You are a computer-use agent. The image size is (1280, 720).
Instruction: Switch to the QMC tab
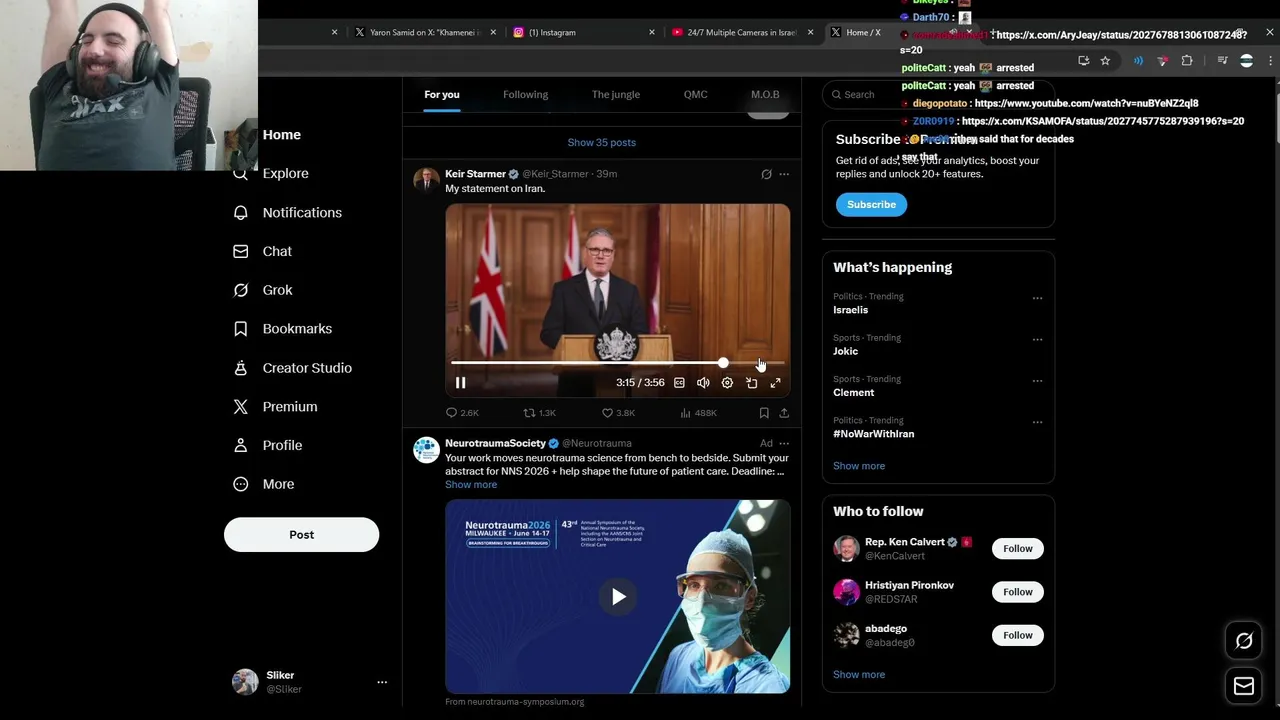[696, 94]
